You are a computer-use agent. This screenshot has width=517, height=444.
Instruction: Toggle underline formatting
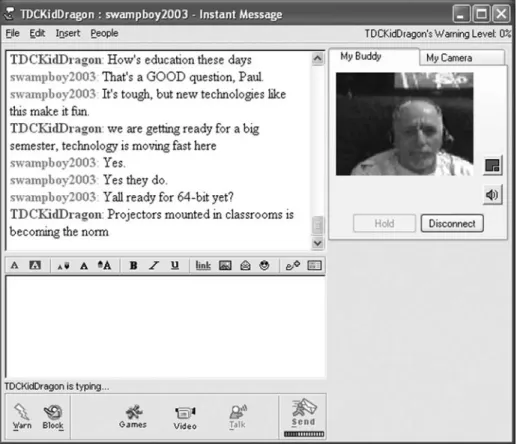[175, 266]
